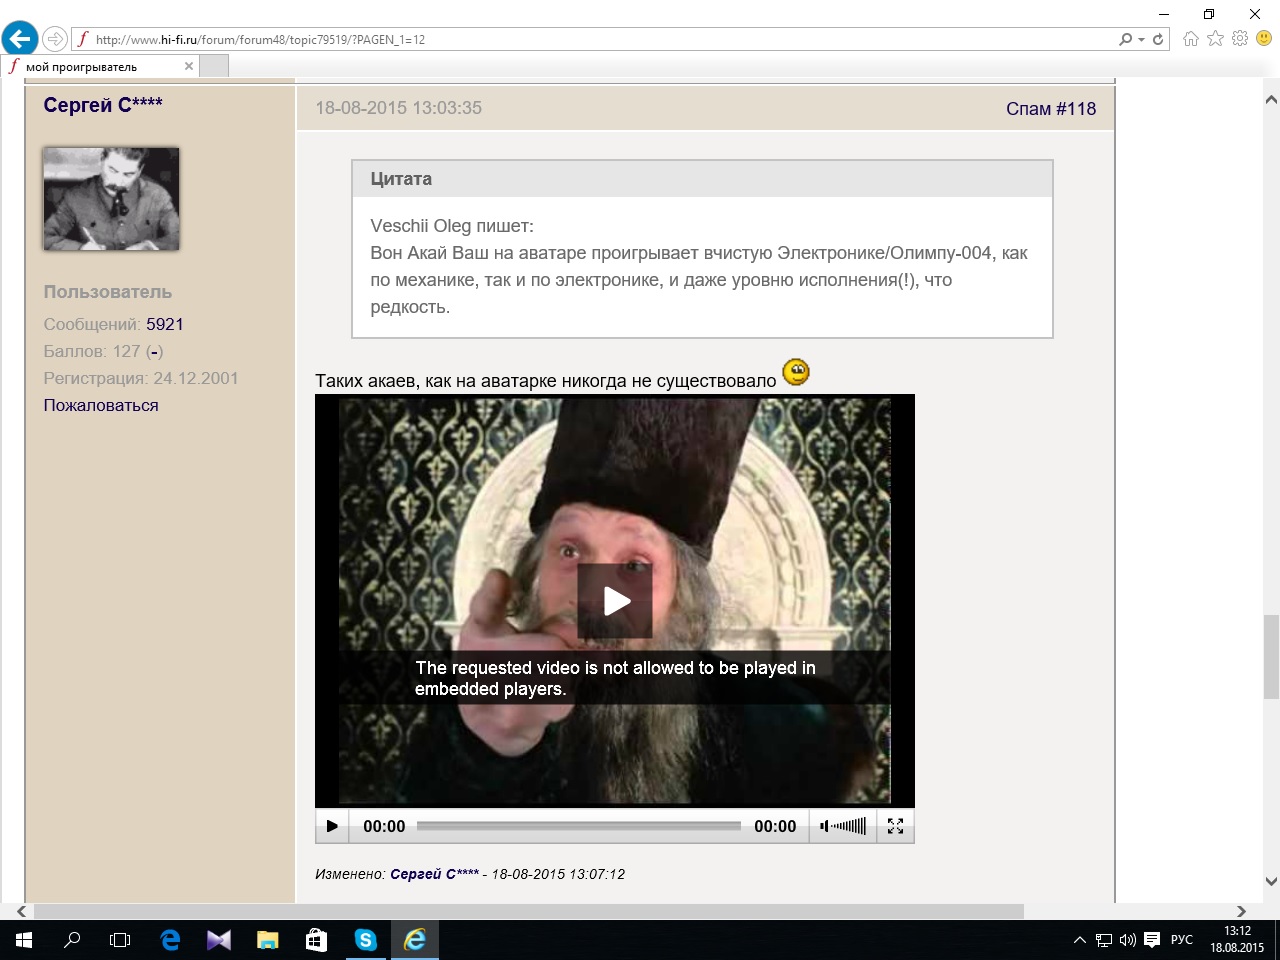This screenshot has height=960, width=1280.
Task: Toggle fullscreen on the video player
Action: tap(895, 826)
